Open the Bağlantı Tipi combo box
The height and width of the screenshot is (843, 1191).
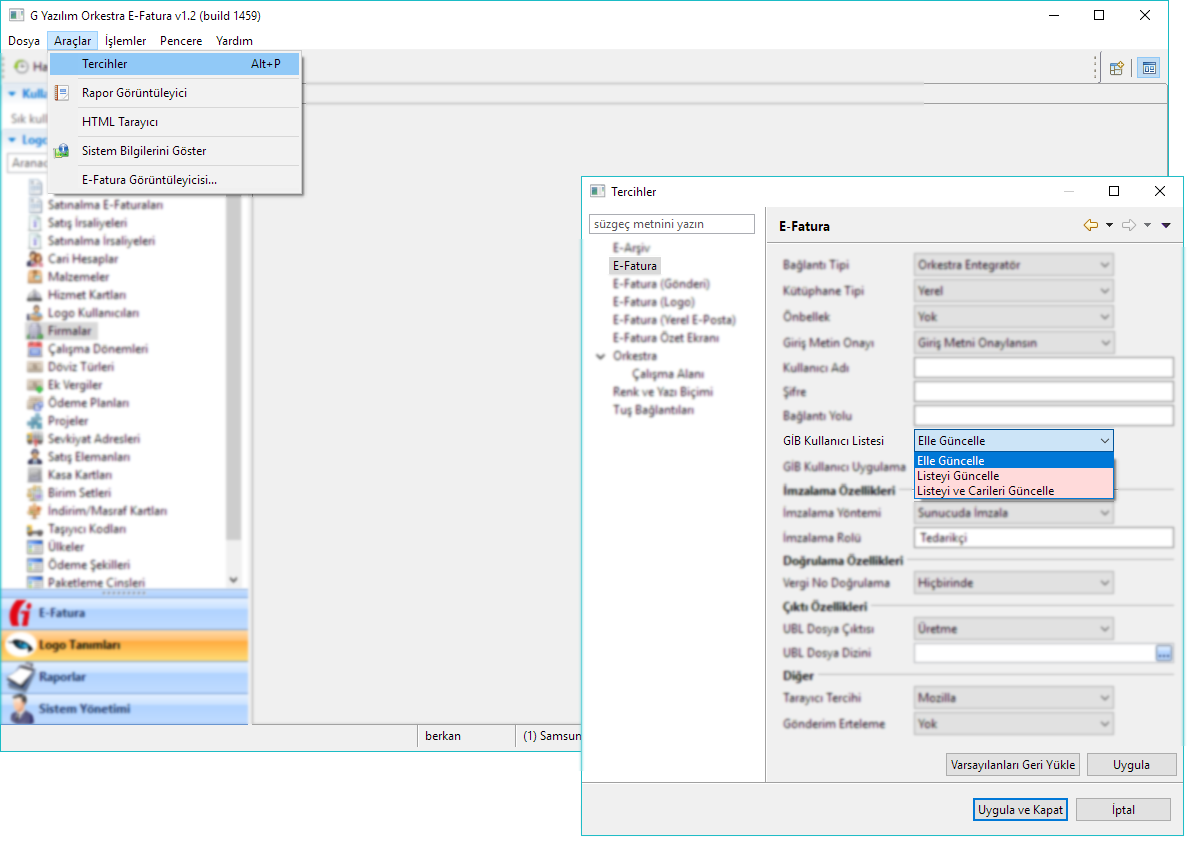tap(1013, 265)
